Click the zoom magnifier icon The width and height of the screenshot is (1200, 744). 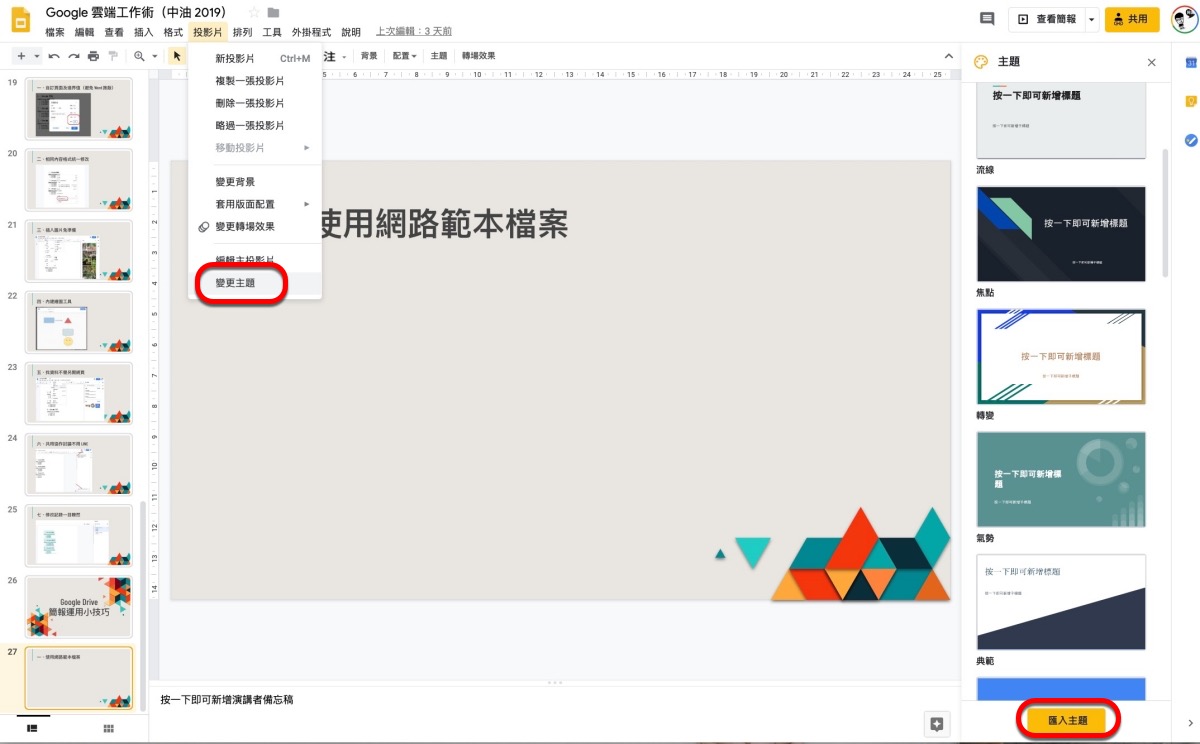pos(139,56)
